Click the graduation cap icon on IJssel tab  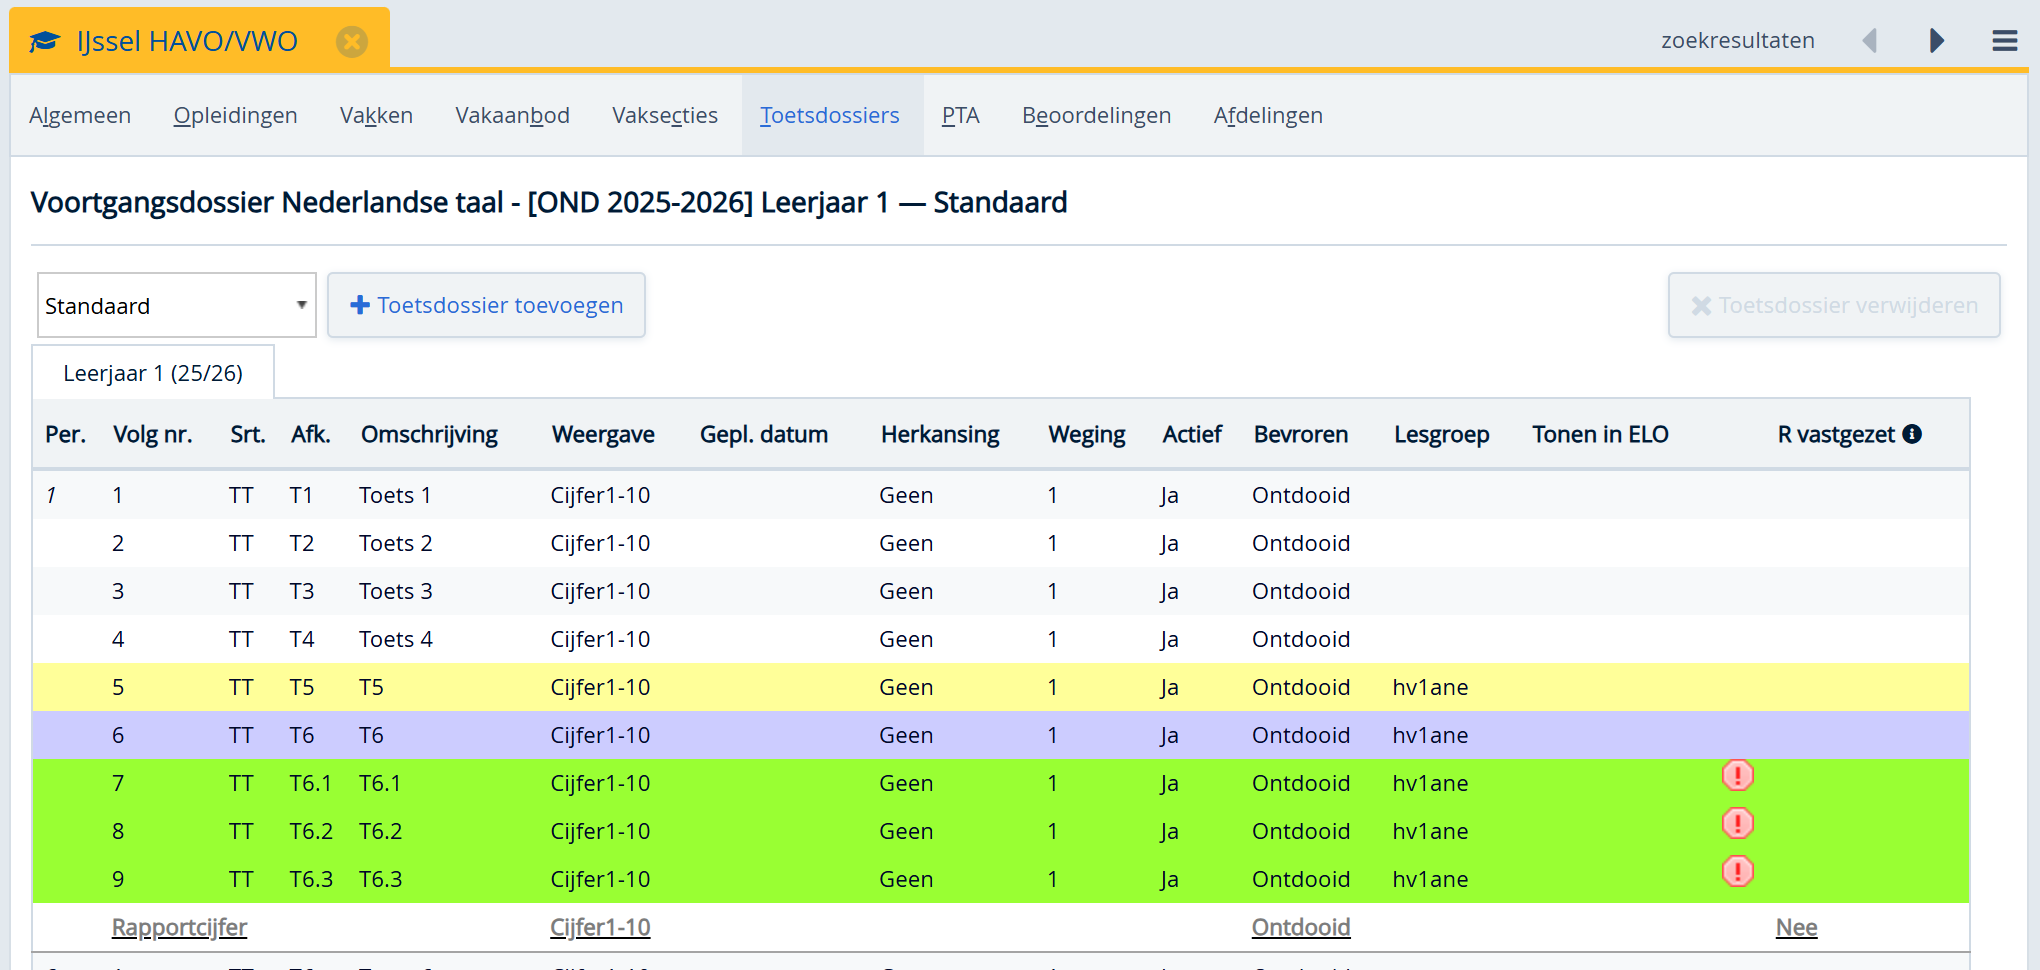tap(45, 41)
